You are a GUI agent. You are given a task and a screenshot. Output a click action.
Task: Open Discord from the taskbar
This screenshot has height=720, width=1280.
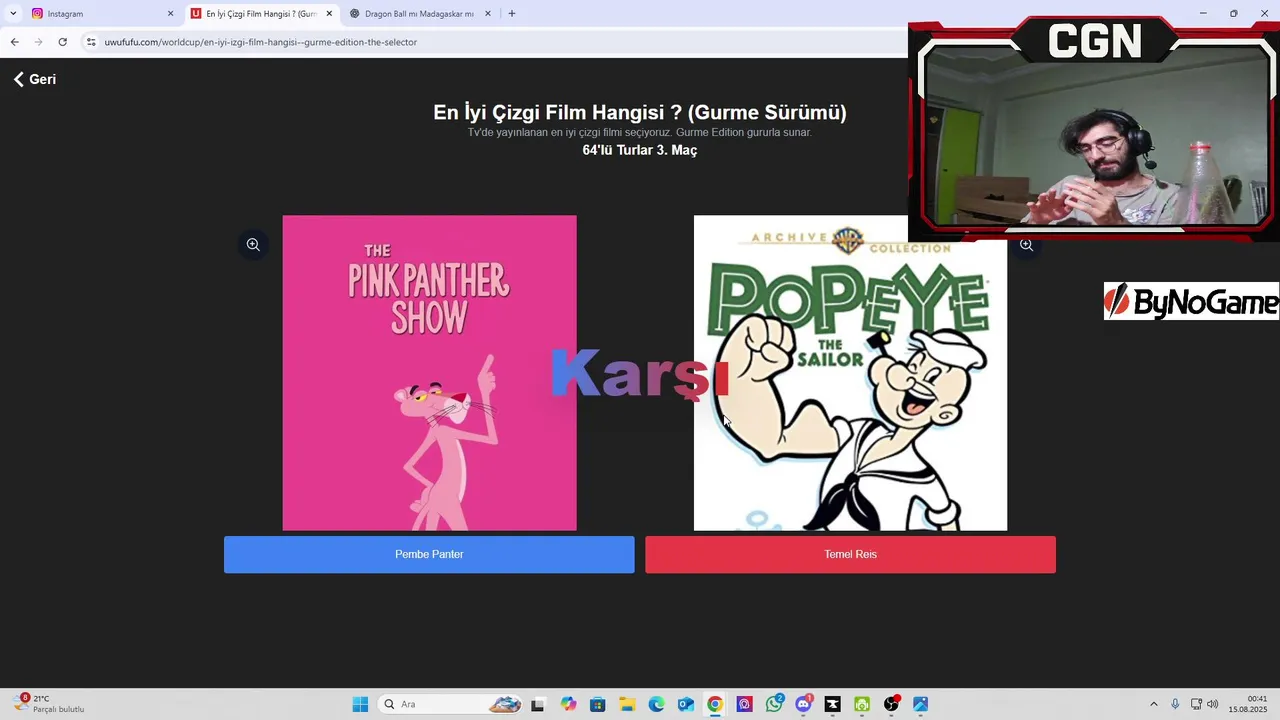pyautogui.click(x=803, y=704)
